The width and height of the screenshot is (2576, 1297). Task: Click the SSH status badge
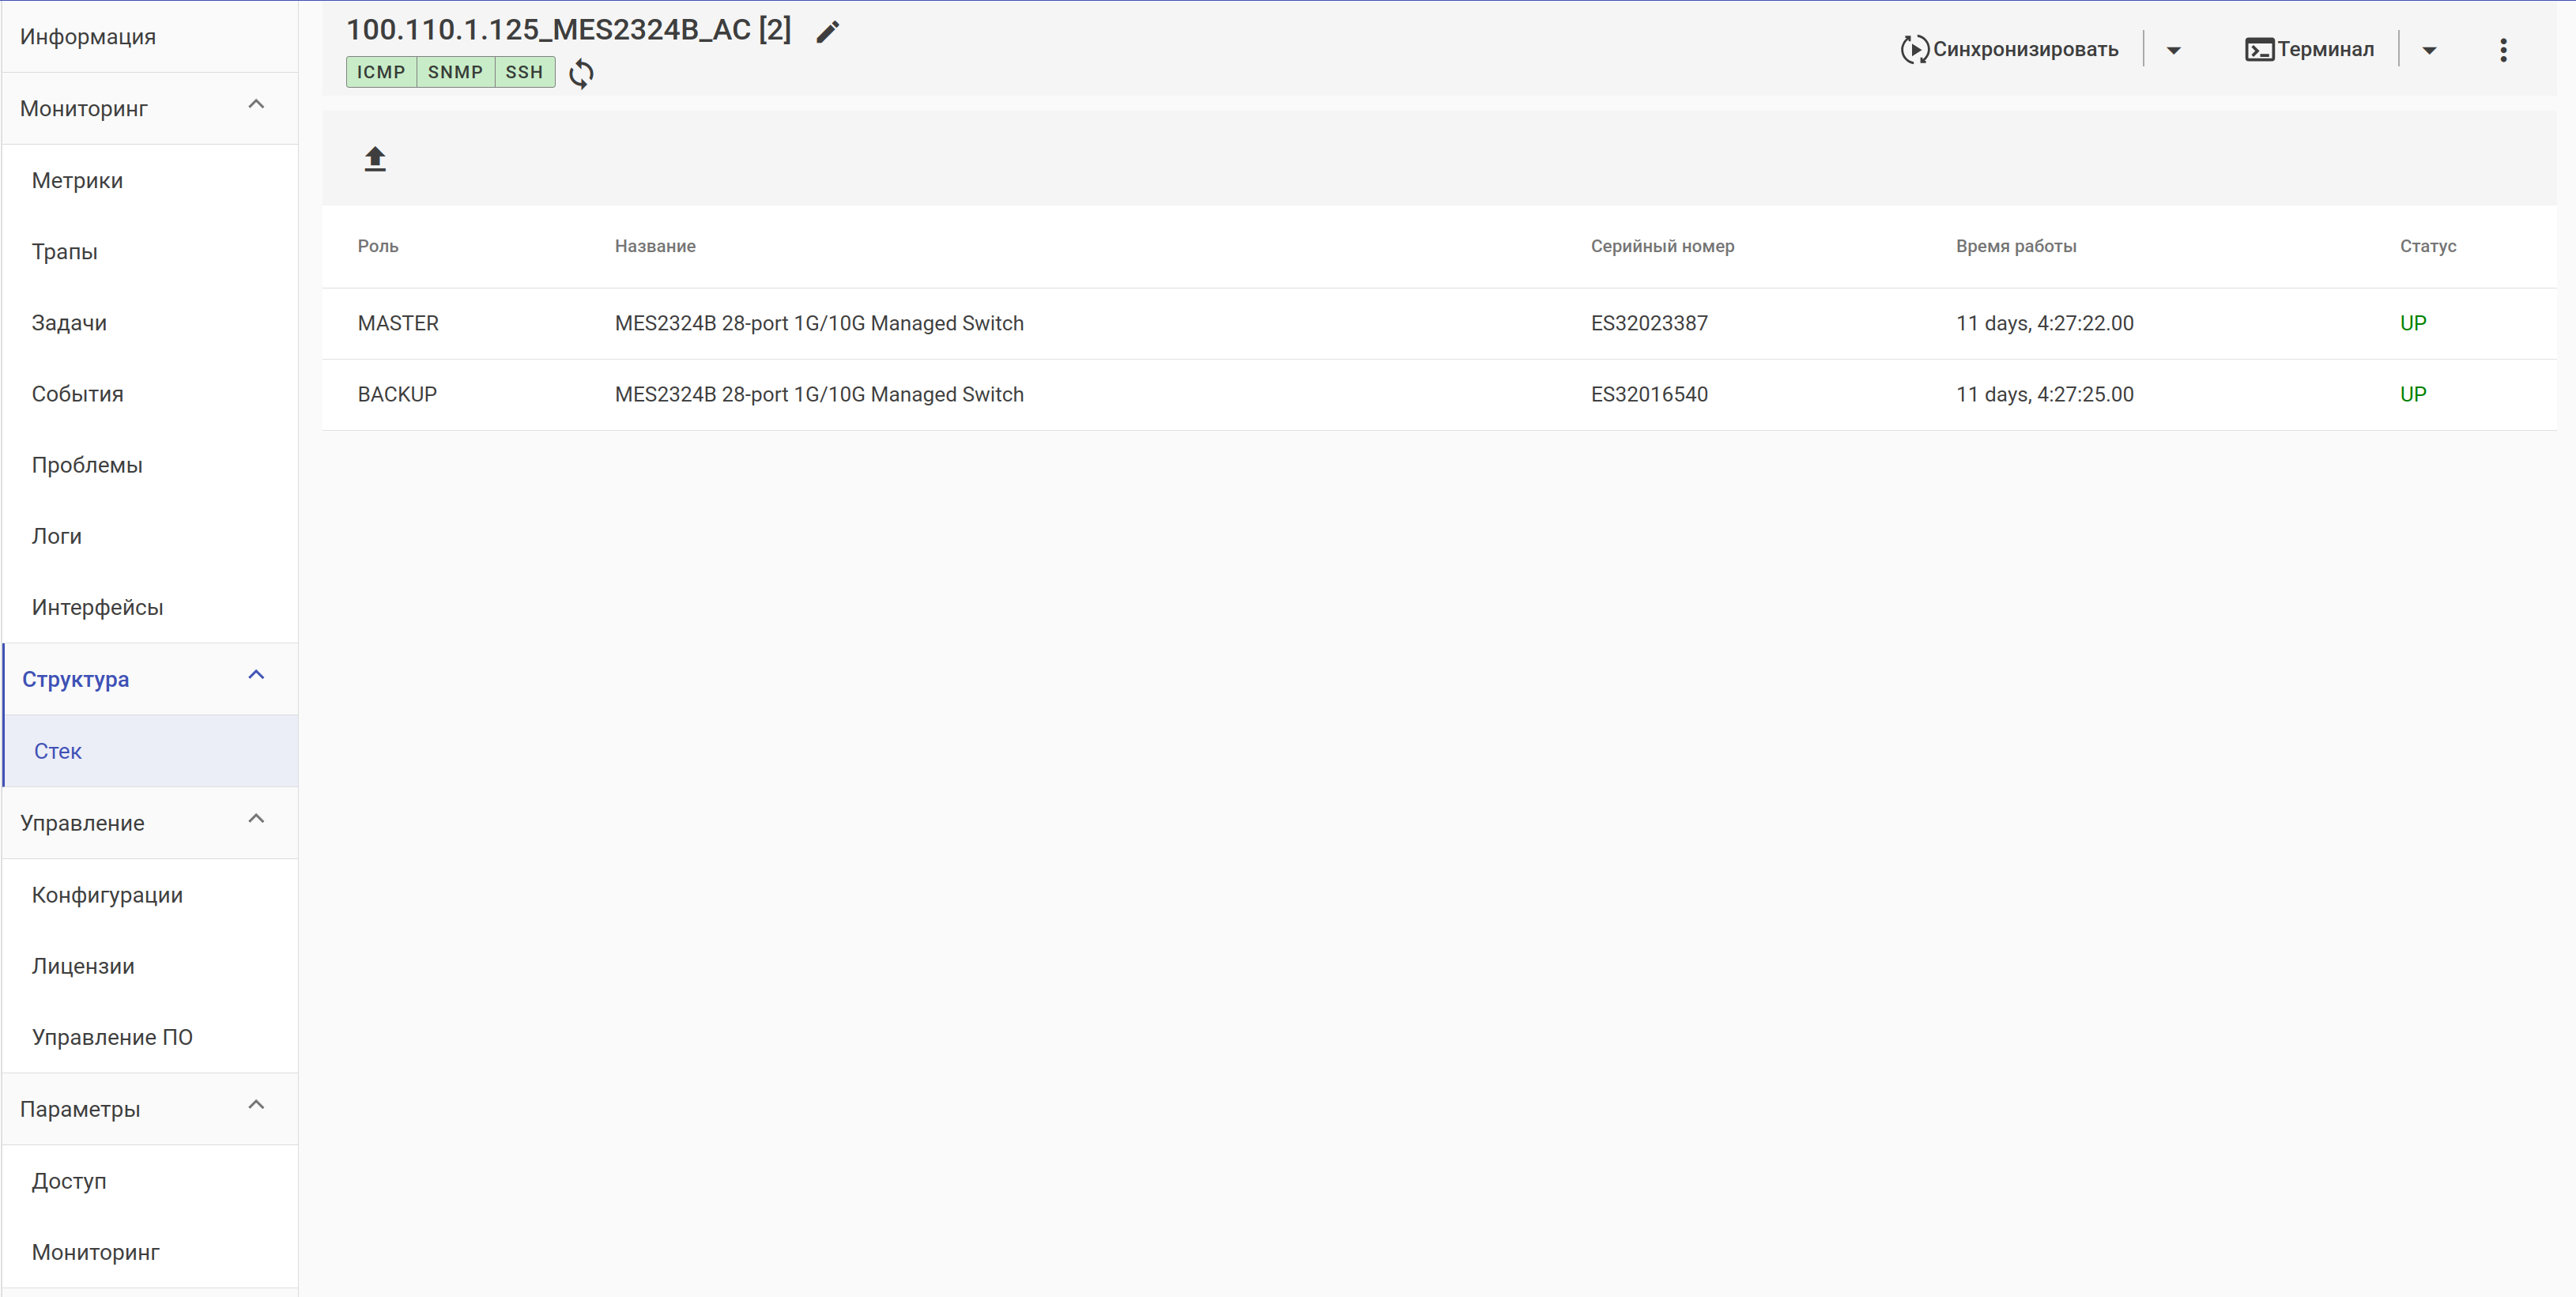pos(524,72)
